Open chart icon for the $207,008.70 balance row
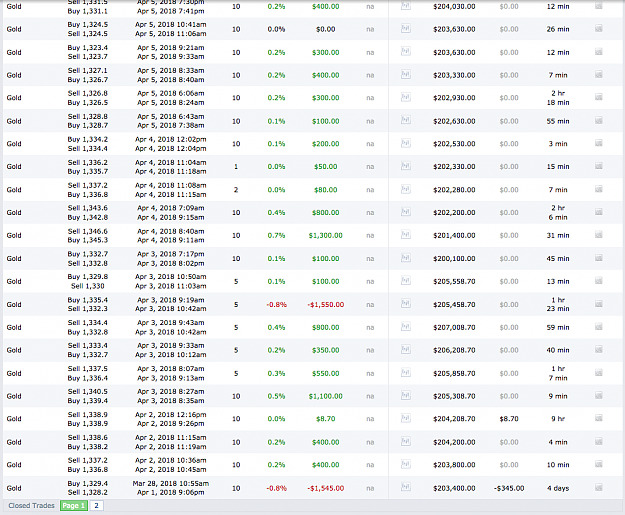The width and height of the screenshot is (625, 515). 406,326
